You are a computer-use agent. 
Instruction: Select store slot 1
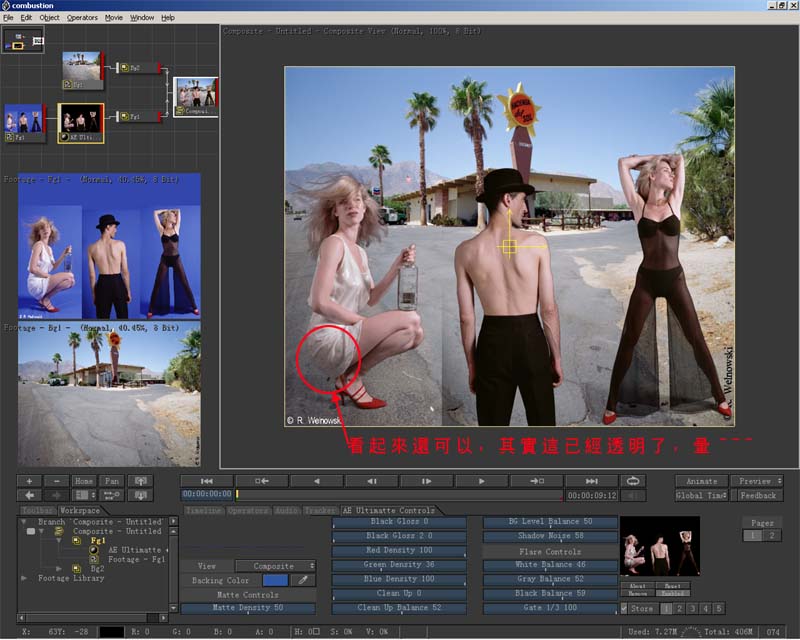click(666, 608)
